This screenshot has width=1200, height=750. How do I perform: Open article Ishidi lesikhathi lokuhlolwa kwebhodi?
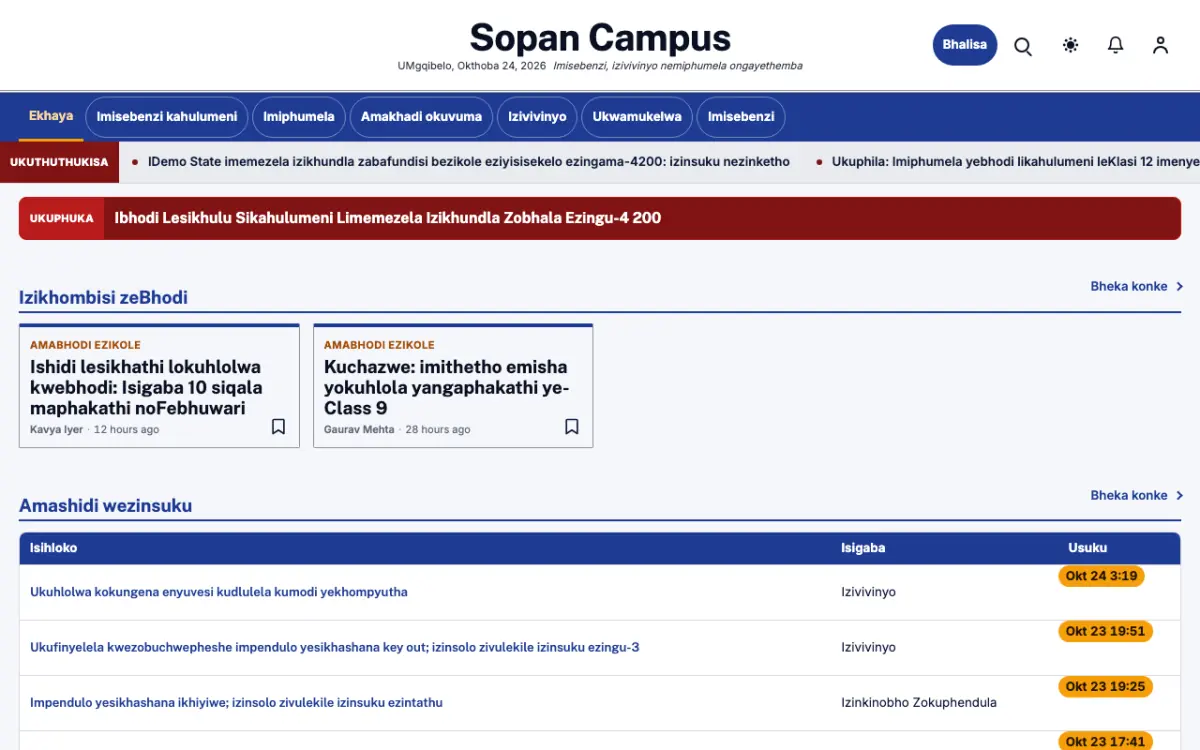(x=146, y=387)
